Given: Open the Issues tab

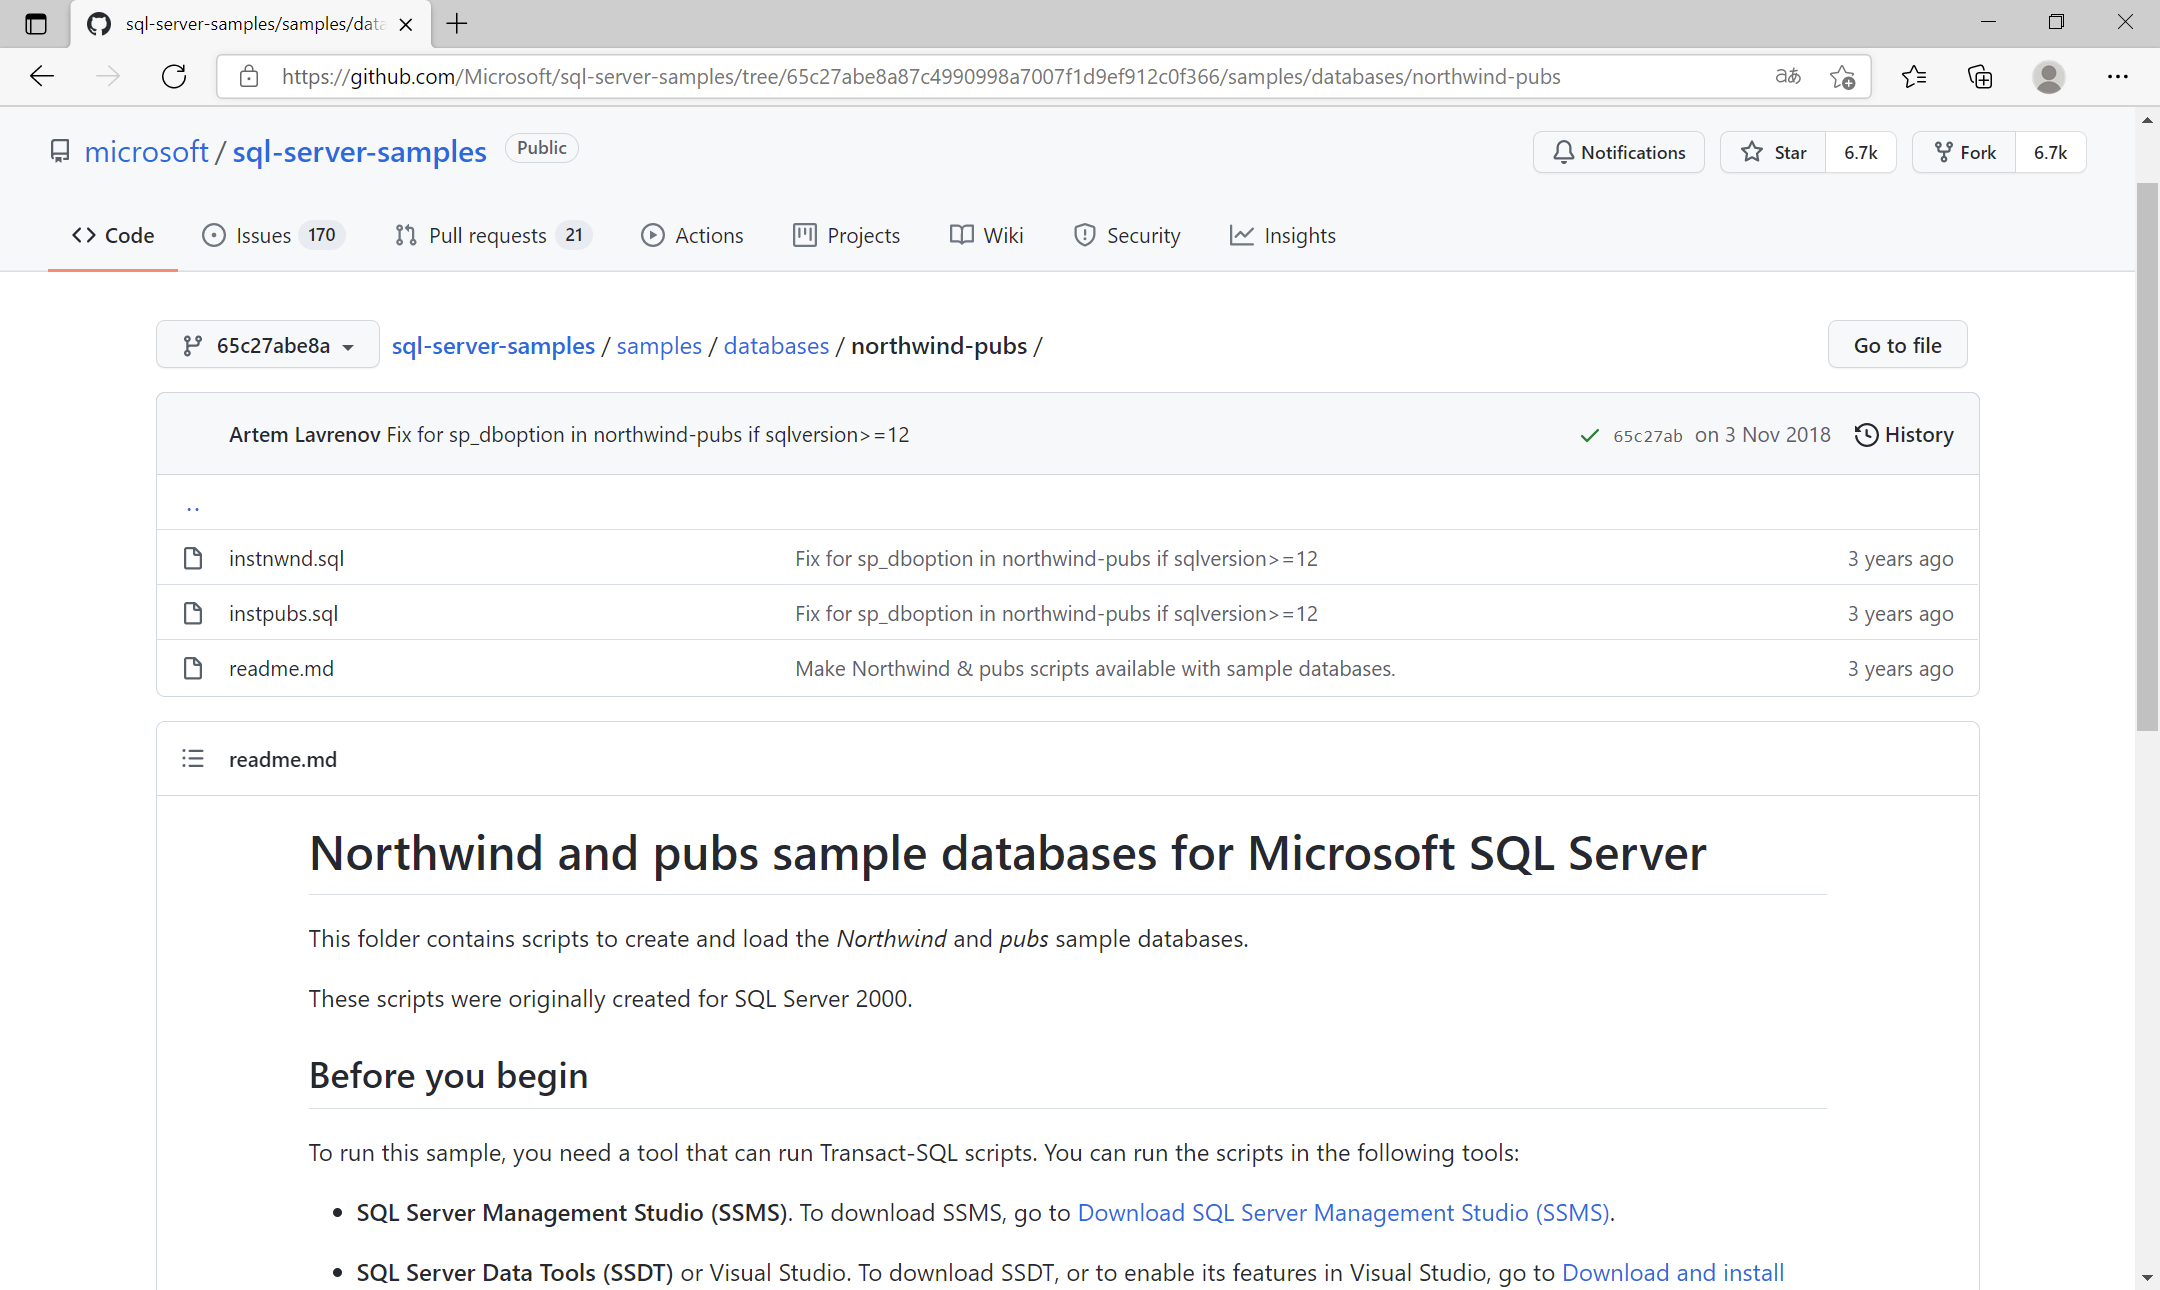Looking at the screenshot, I should pyautogui.click(x=273, y=235).
